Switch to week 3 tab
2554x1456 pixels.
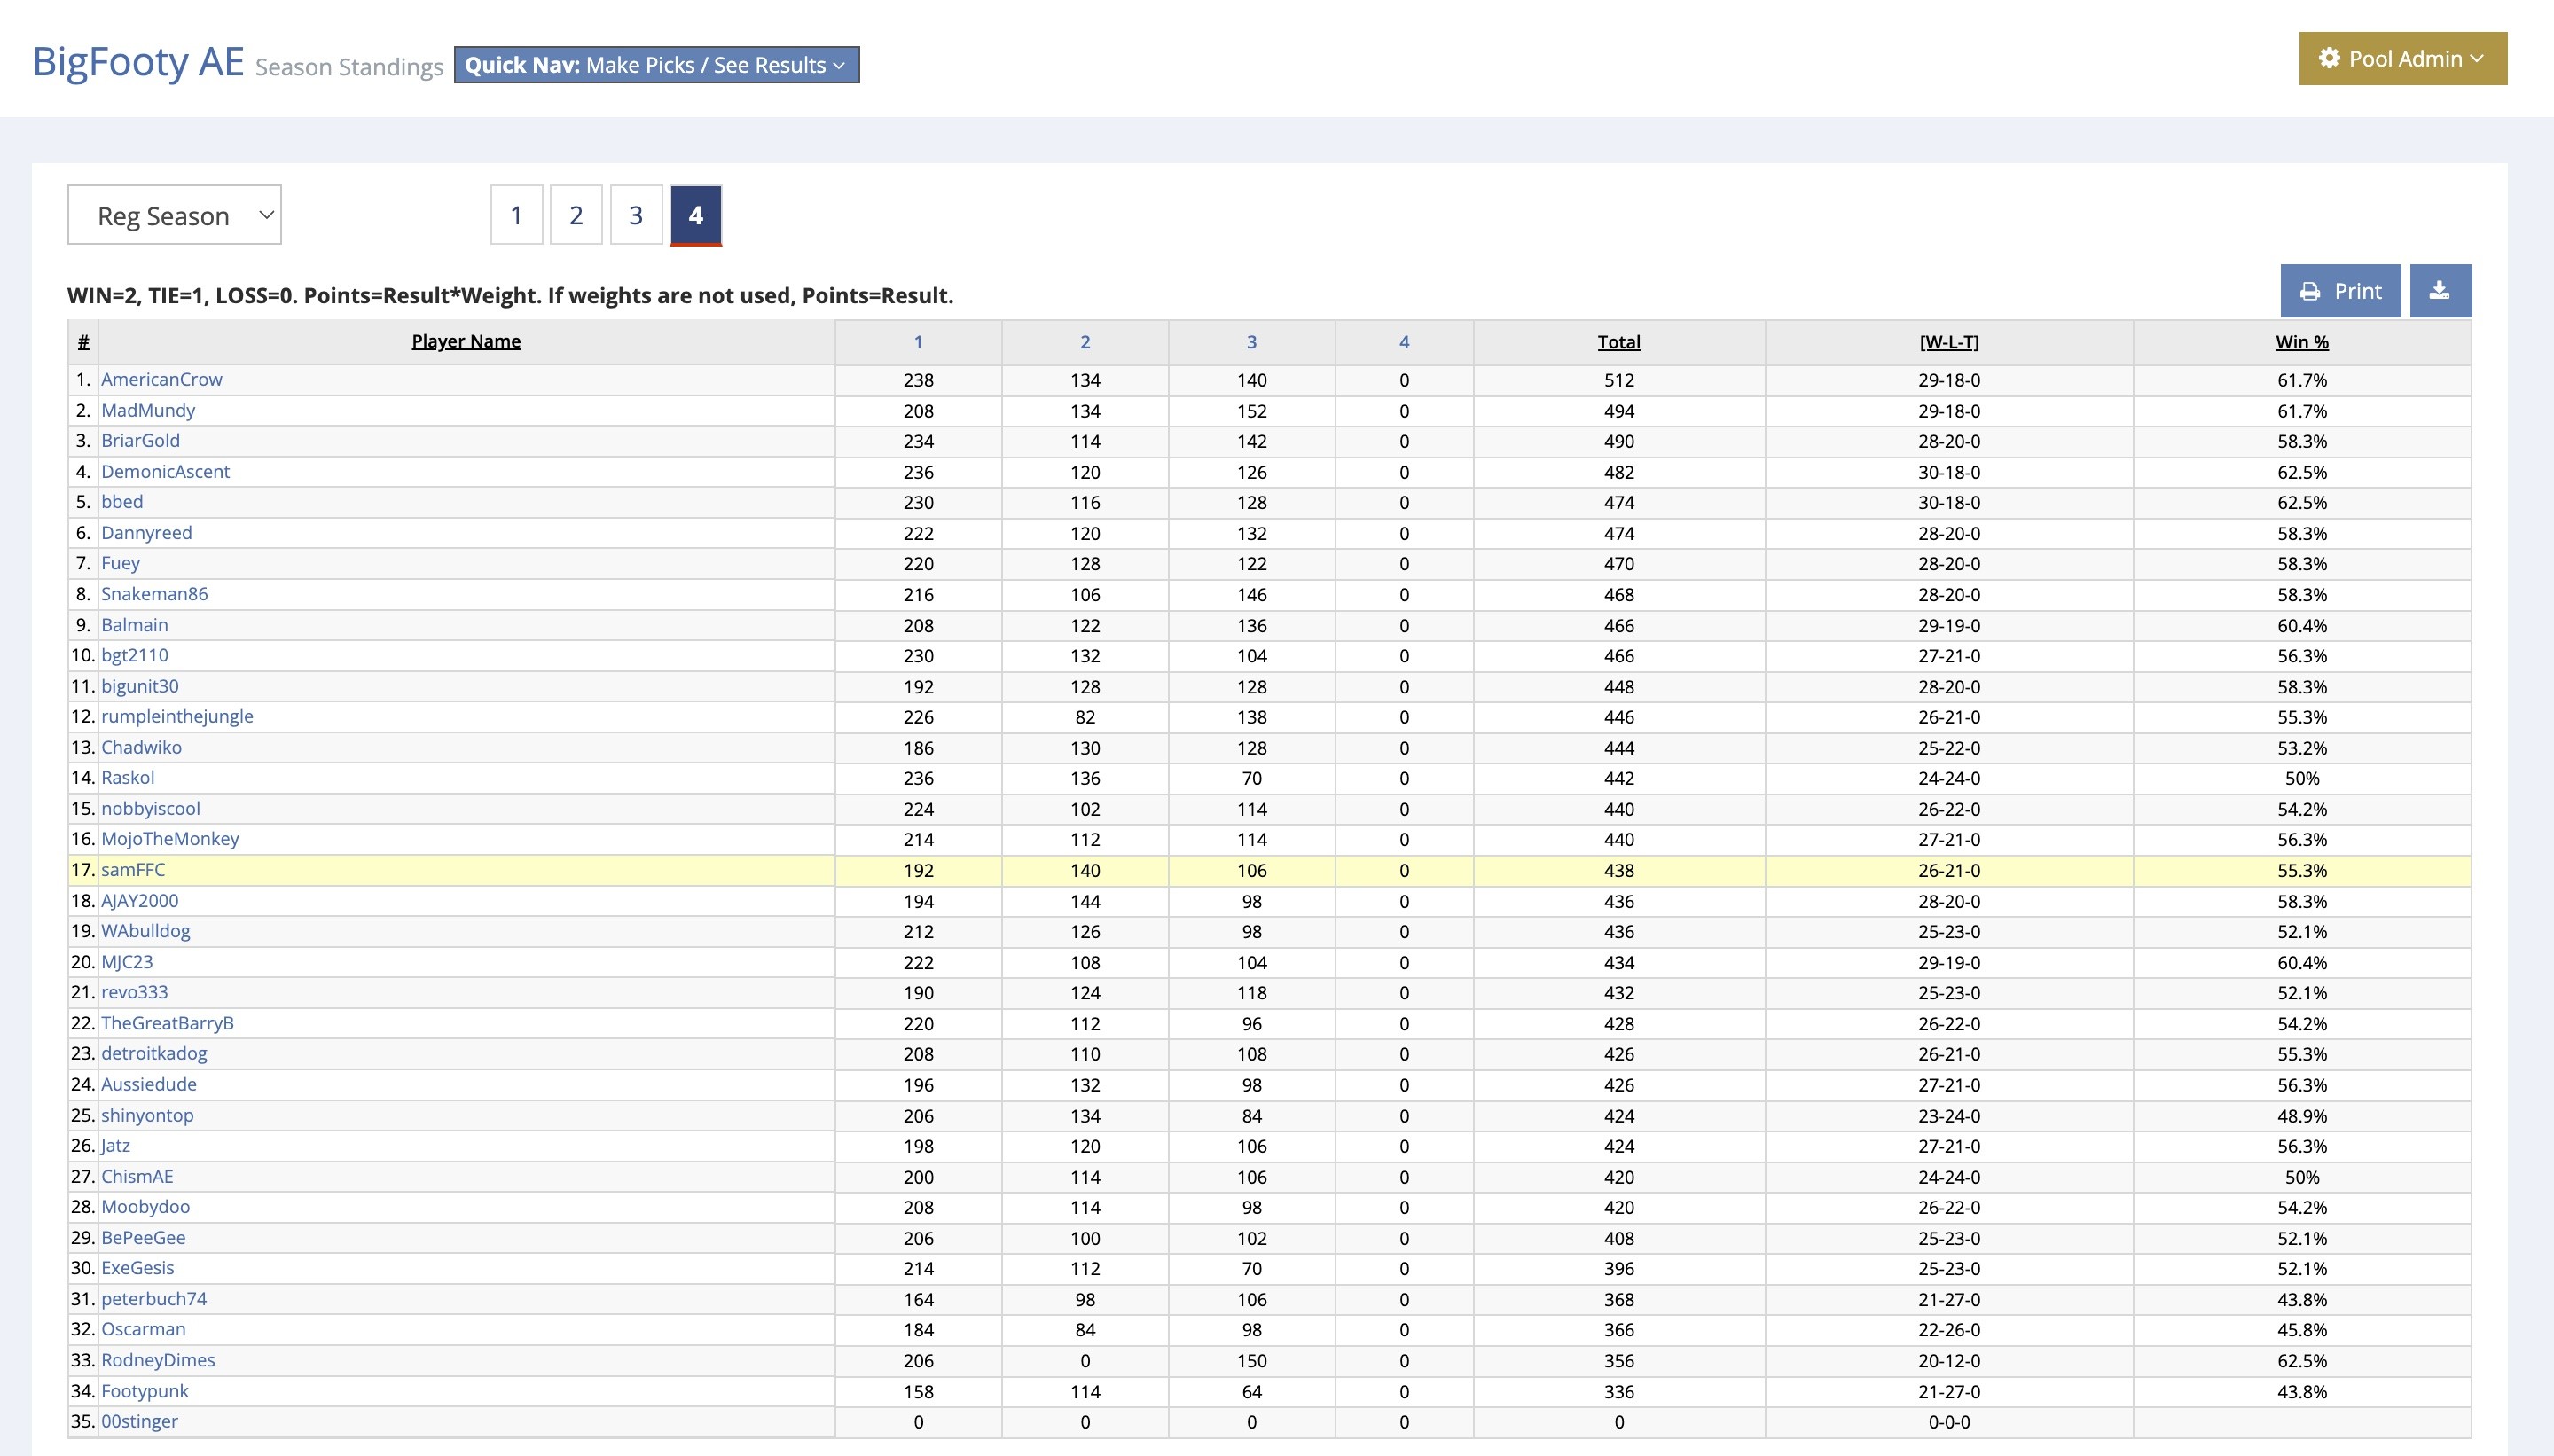click(x=636, y=215)
